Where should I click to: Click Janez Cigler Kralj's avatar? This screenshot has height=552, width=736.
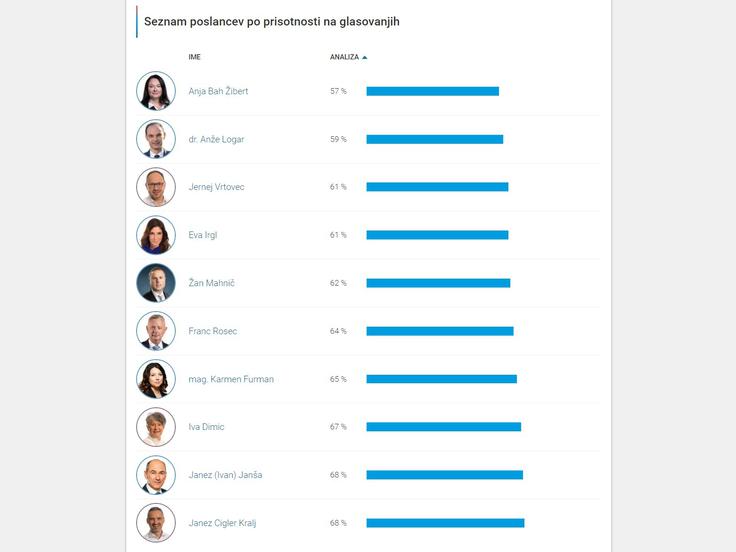[156, 523]
